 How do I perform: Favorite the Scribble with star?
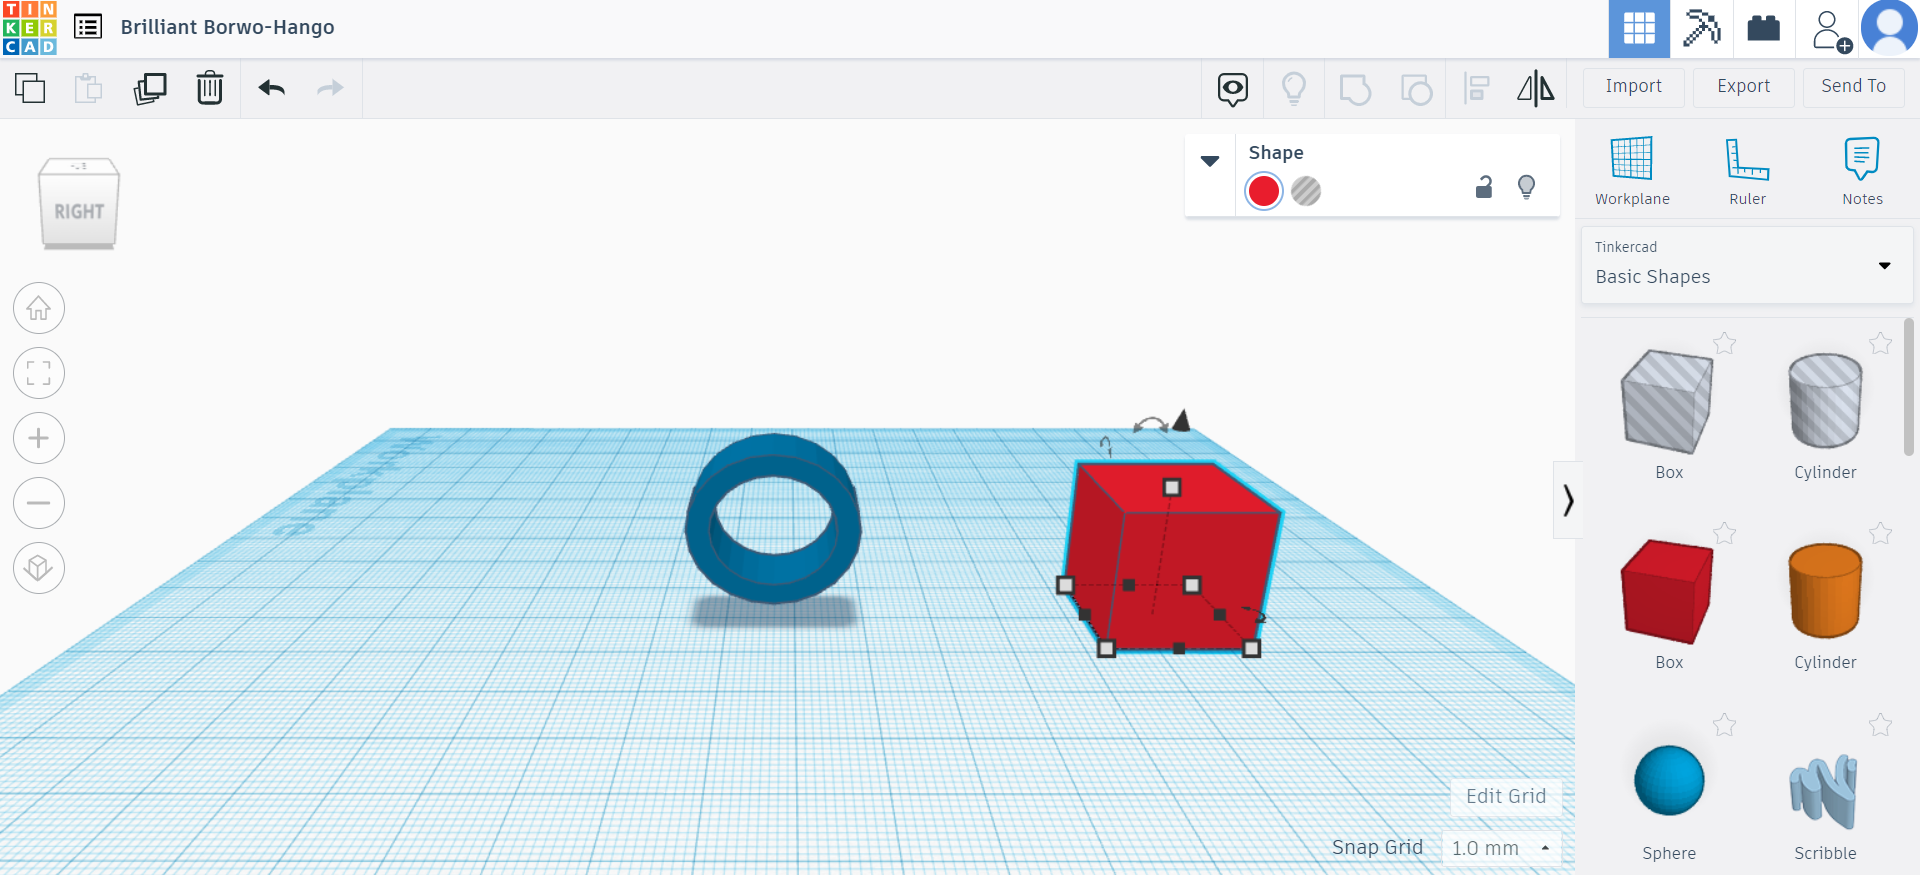(x=1880, y=725)
